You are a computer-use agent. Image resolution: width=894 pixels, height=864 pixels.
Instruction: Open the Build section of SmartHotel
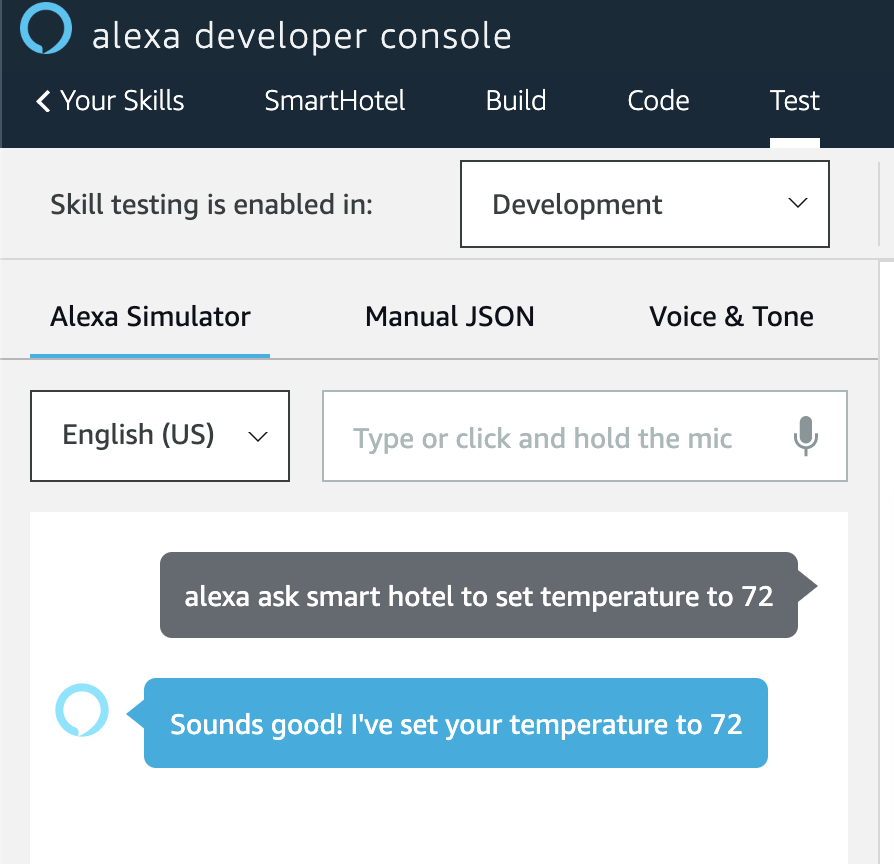(515, 100)
